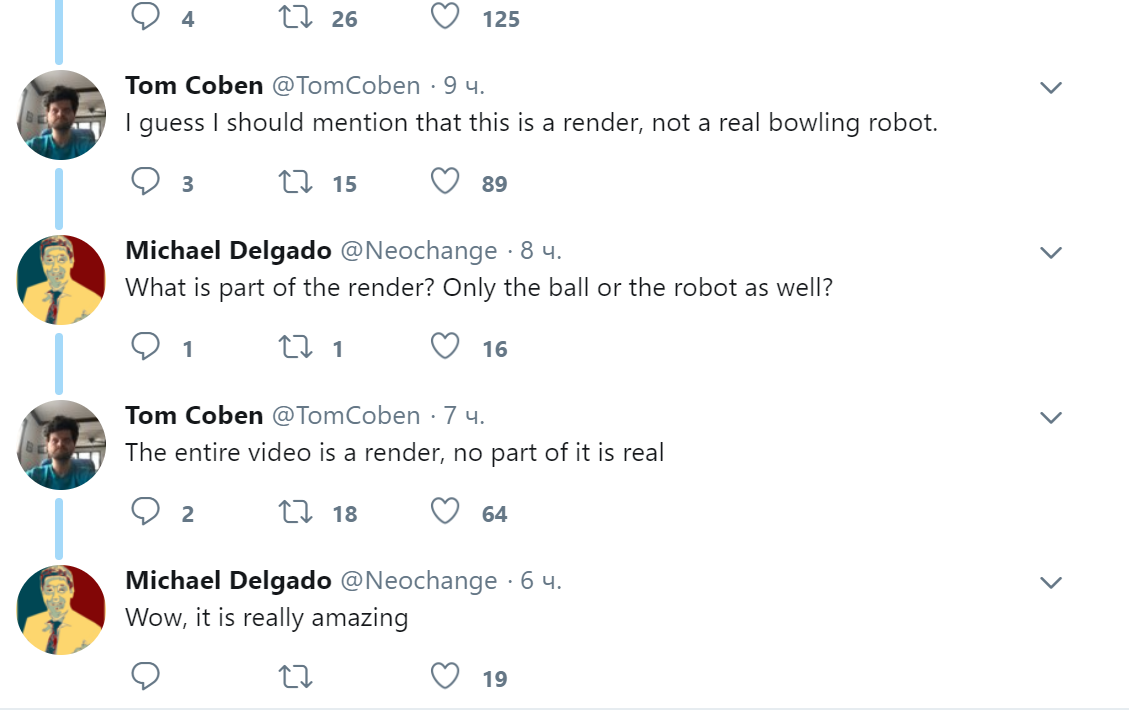Click Michael Delgado's avatar on last tweet

click(62, 610)
